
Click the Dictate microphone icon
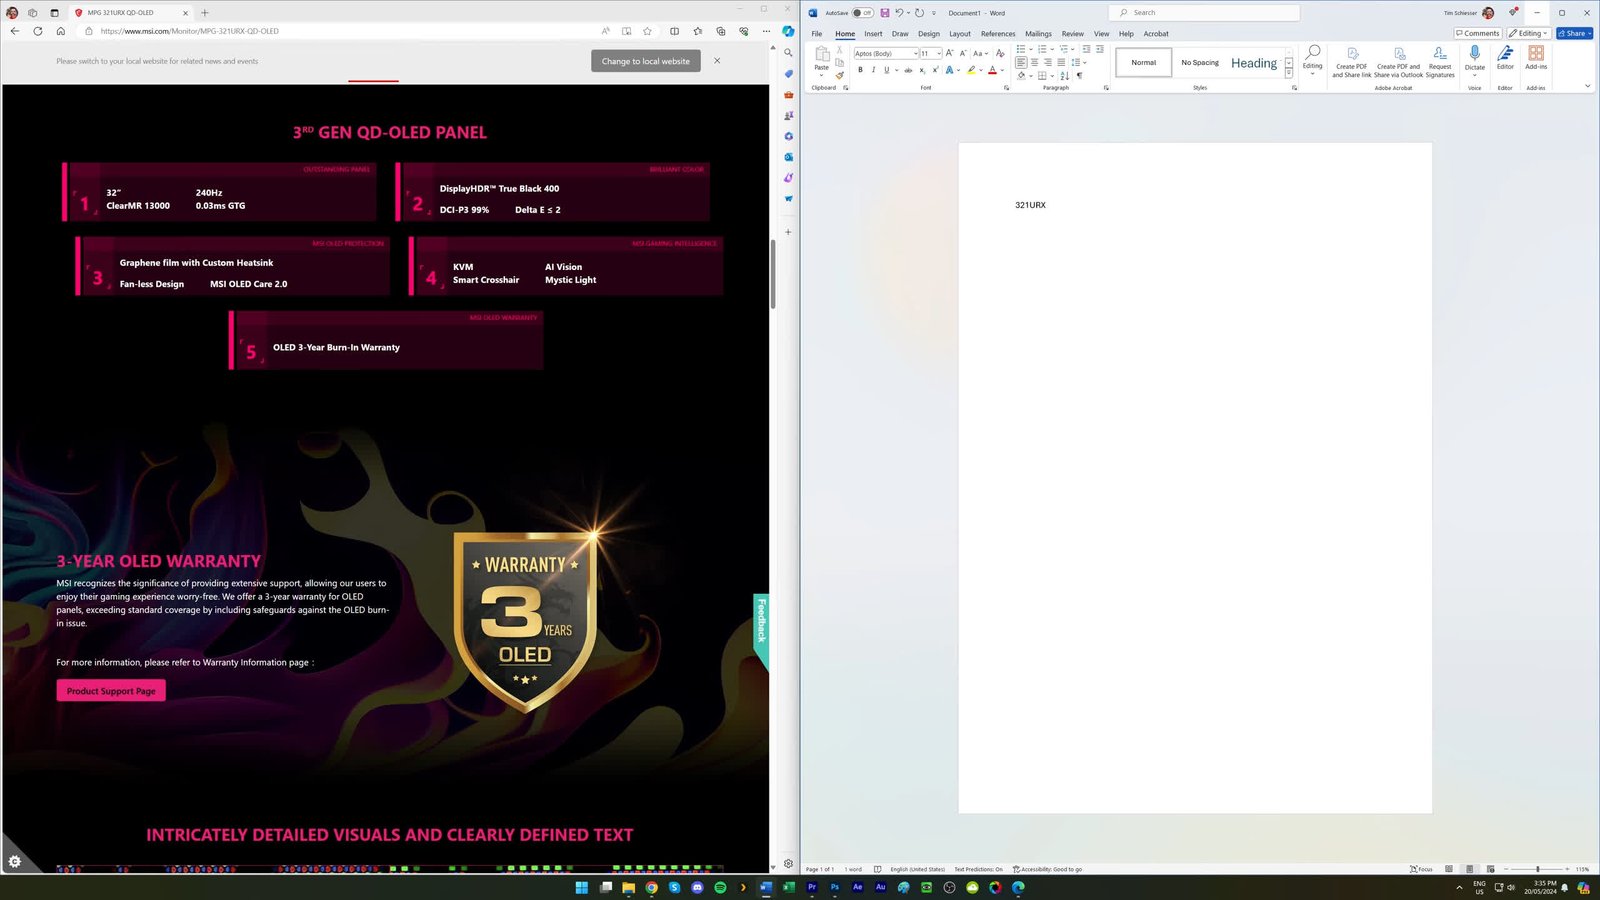1474,54
